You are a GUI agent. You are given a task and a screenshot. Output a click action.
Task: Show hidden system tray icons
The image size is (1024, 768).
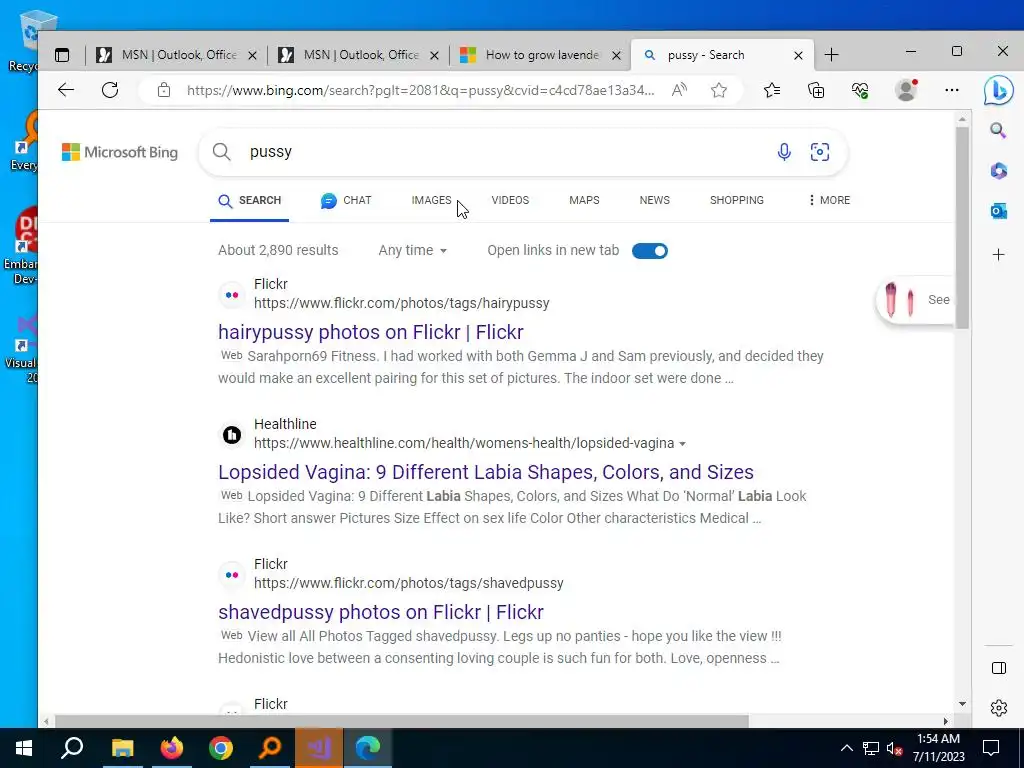(846, 748)
